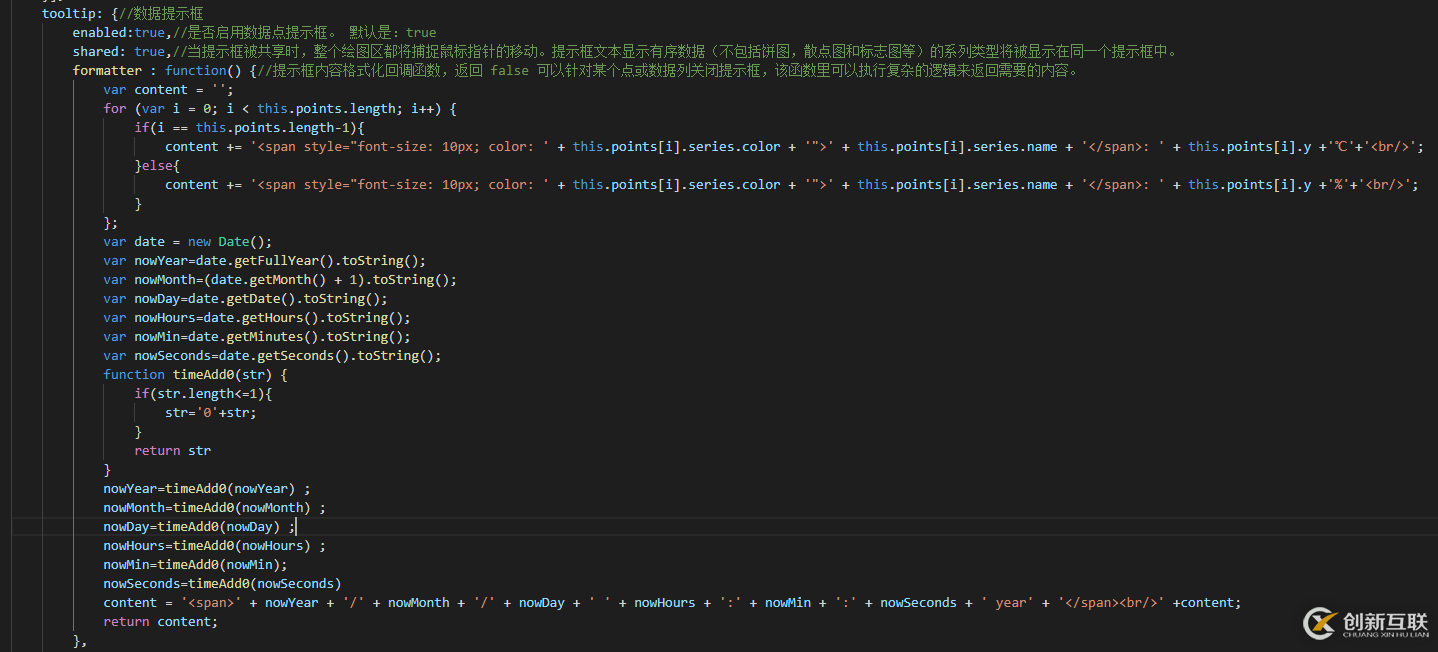Click the orange watermark logo icon
This screenshot has height=652, width=1438.
(1319, 623)
